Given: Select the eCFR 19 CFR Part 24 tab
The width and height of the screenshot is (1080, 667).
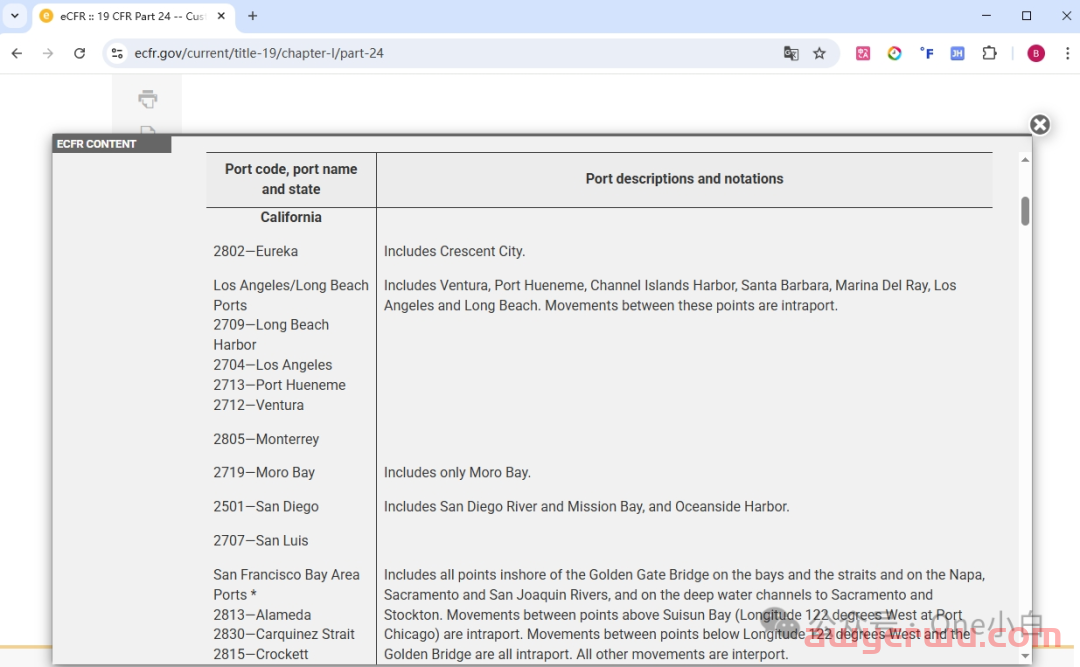Looking at the screenshot, I should tap(131, 16).
